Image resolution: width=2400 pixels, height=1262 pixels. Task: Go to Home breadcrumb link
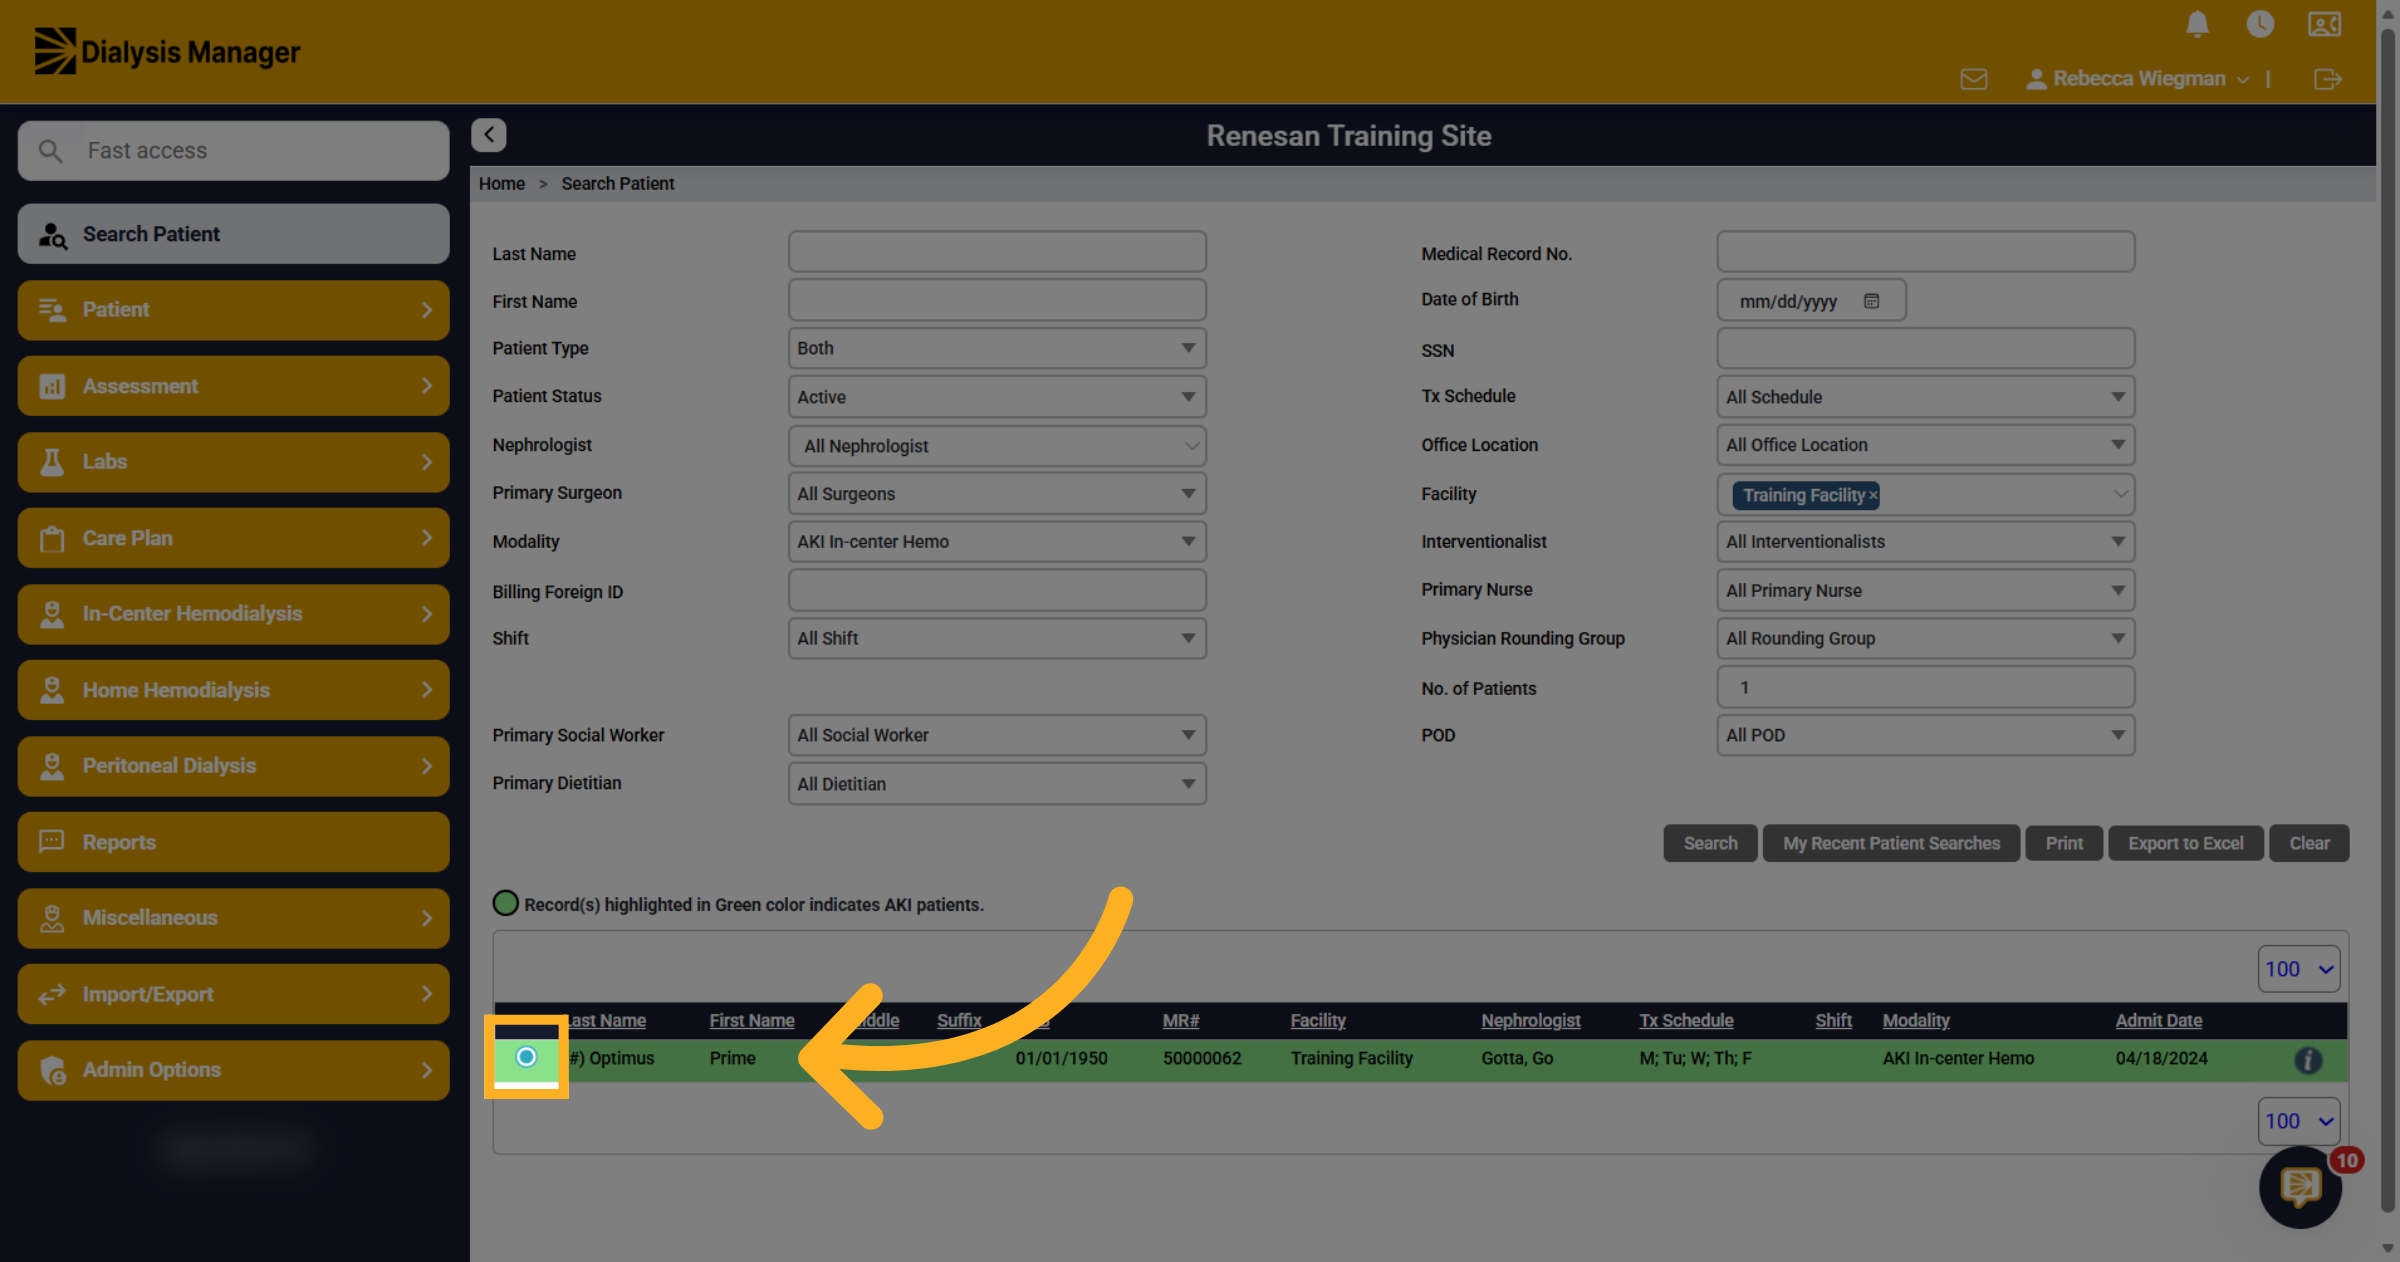pyautogui.click(x=502, y=184)
